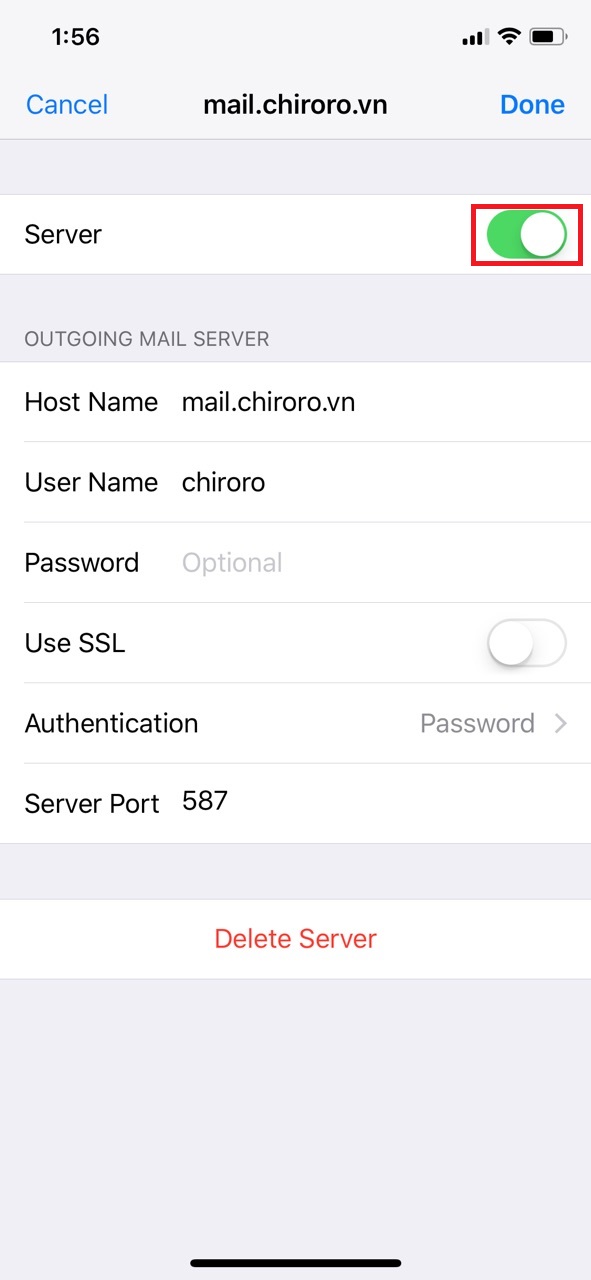Tap the 1:56 clock in status bar
Screen dimensions: 591x1280
tap(76, 37)
